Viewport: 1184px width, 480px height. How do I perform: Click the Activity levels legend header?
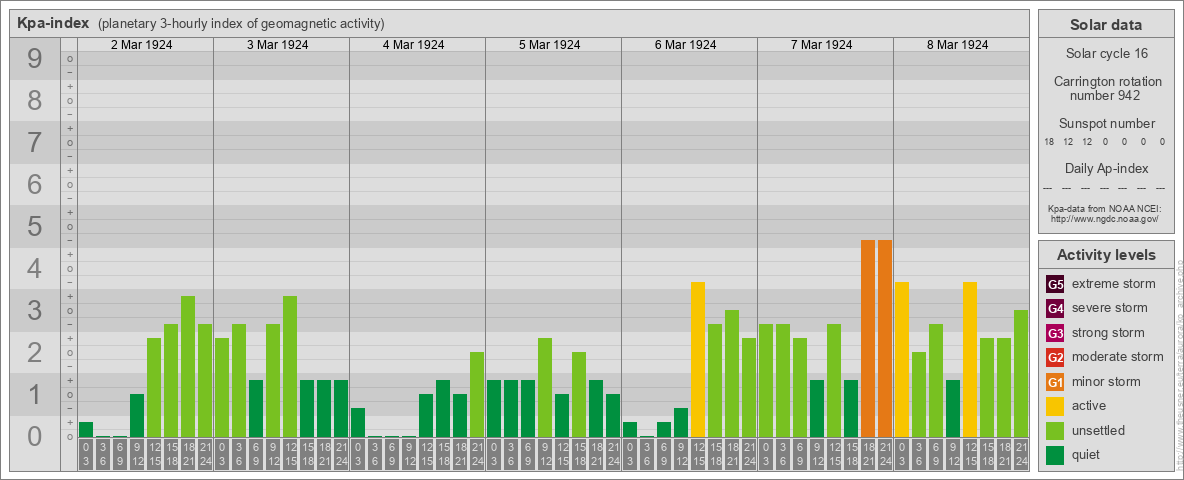pyautogui.click(x=1106, y=255)
